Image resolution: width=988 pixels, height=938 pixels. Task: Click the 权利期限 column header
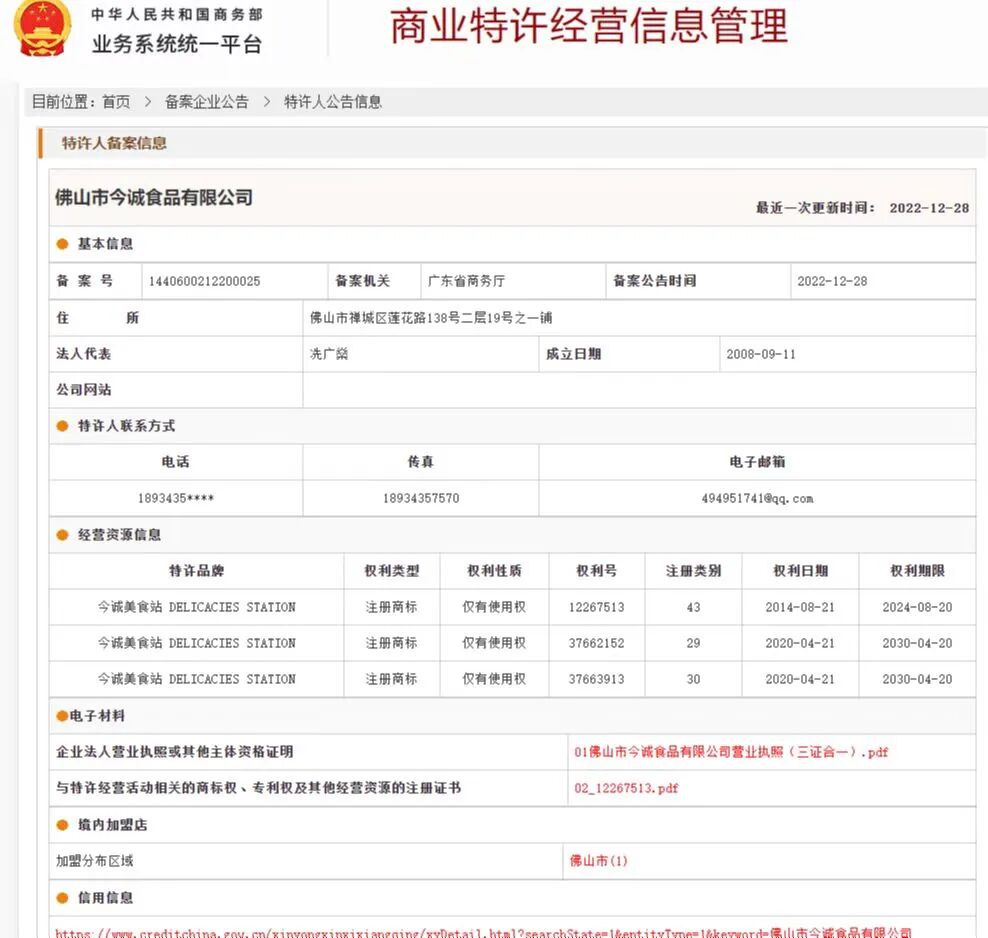[x=917, y=571]
